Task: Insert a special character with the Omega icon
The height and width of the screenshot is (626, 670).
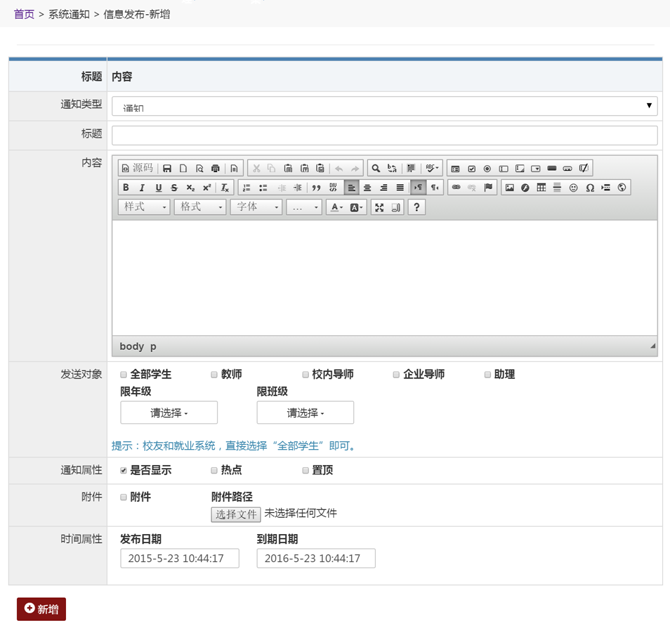Action: [x=590, y=188]
